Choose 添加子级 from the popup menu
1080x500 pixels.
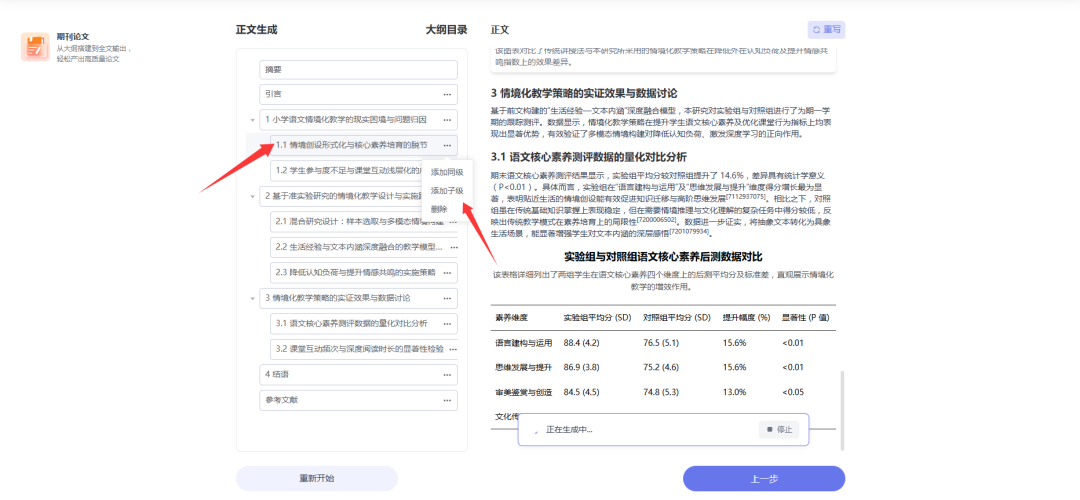(x=446, y=191)
